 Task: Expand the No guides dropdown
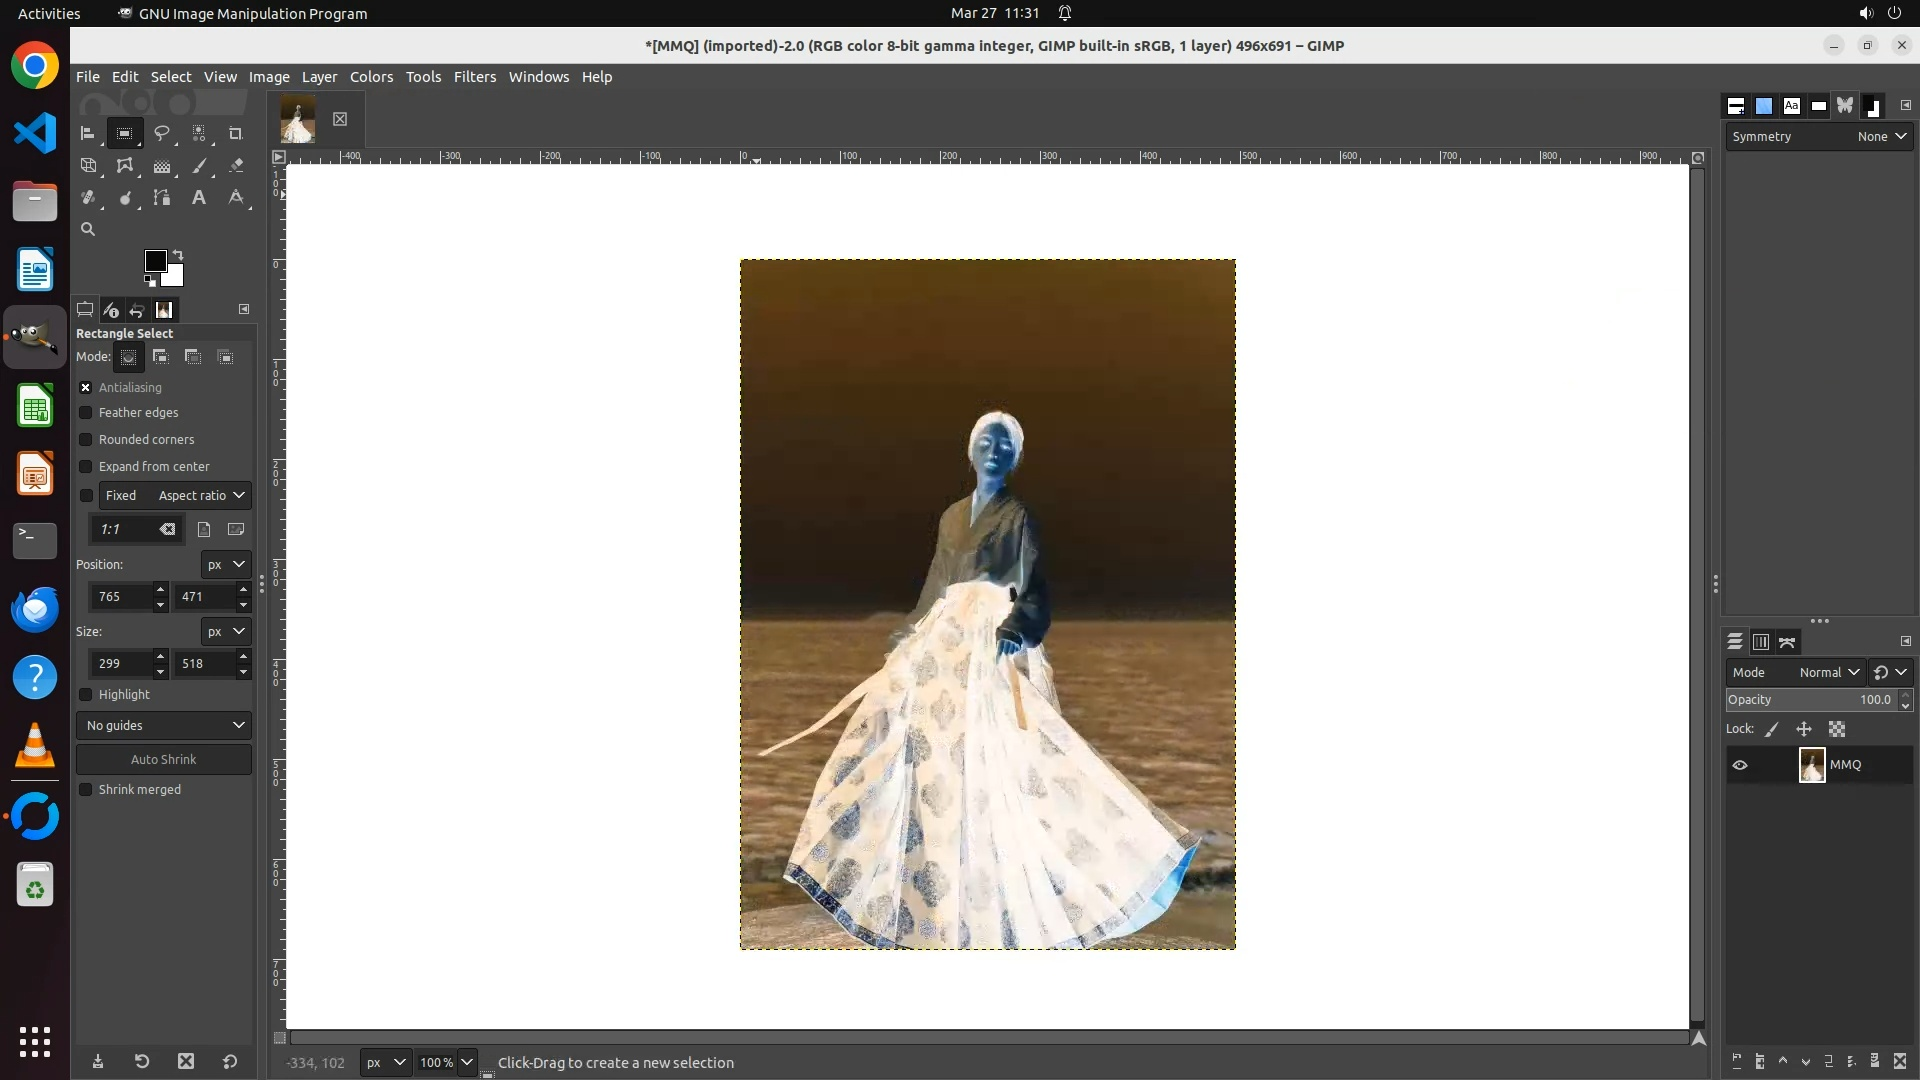coord(164,726)
